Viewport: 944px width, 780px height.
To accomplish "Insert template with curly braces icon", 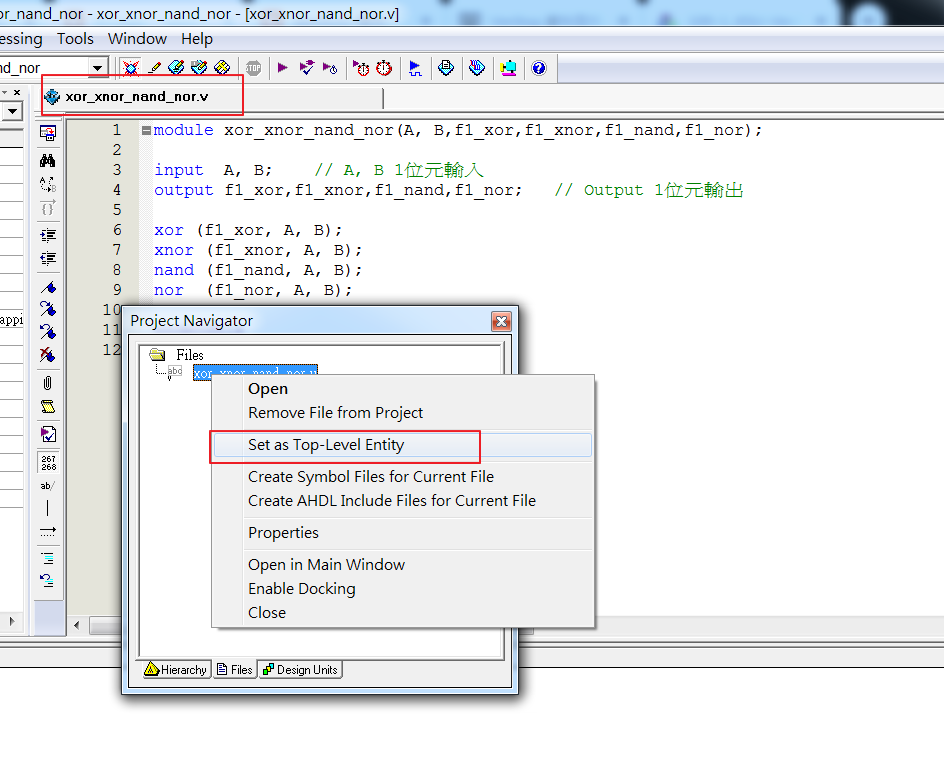I will click(46, 208).
